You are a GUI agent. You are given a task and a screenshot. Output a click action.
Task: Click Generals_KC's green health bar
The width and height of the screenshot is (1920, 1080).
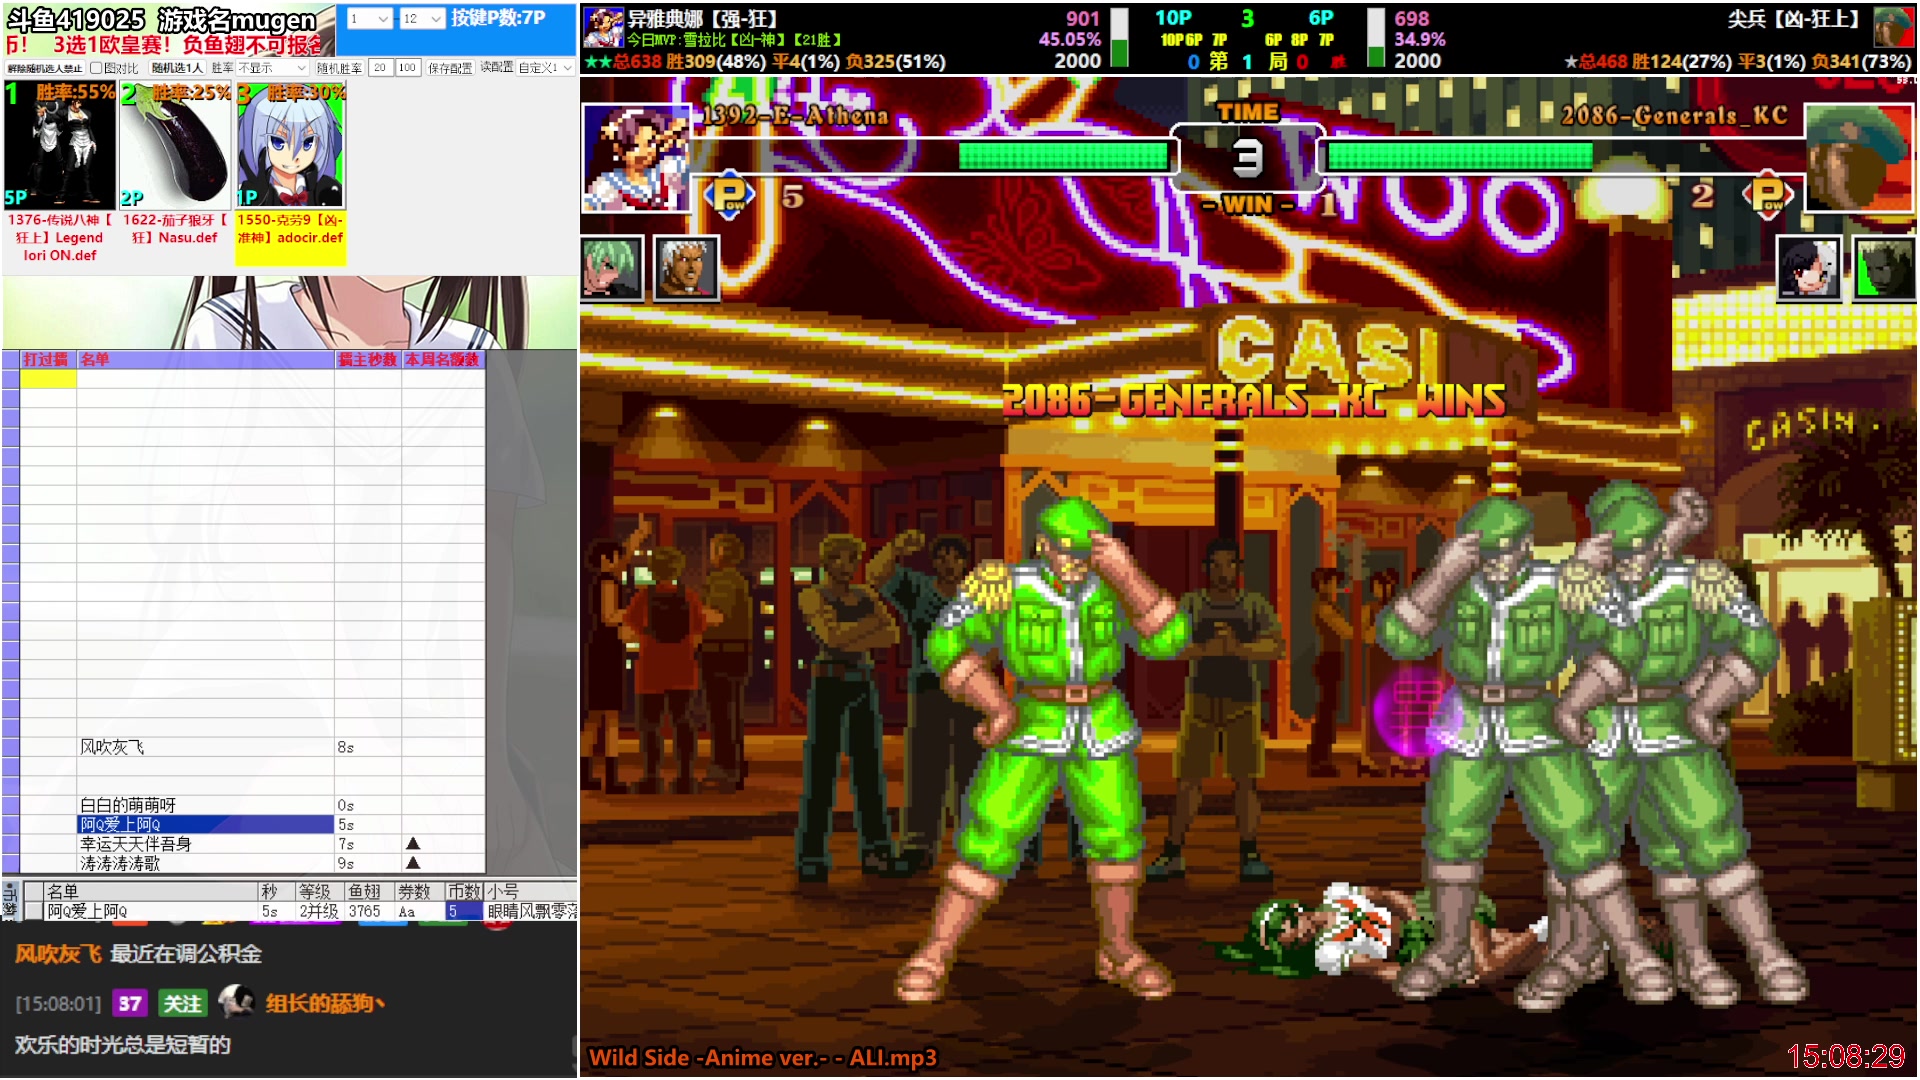coord(1460,155)
